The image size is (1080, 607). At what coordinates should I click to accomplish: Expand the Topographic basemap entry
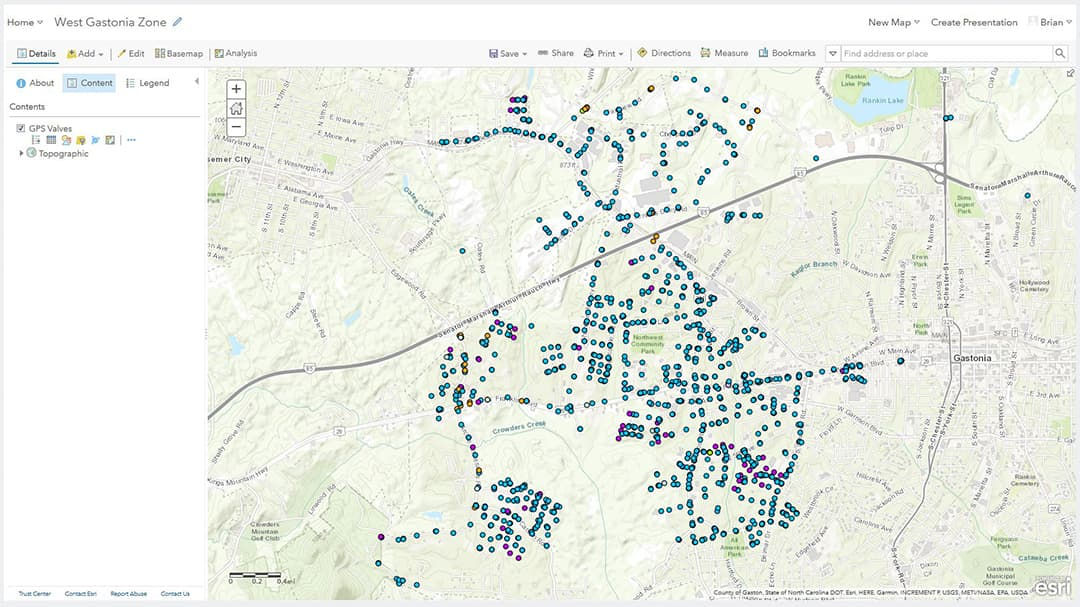pyautogui.click(x=22, y=153)
